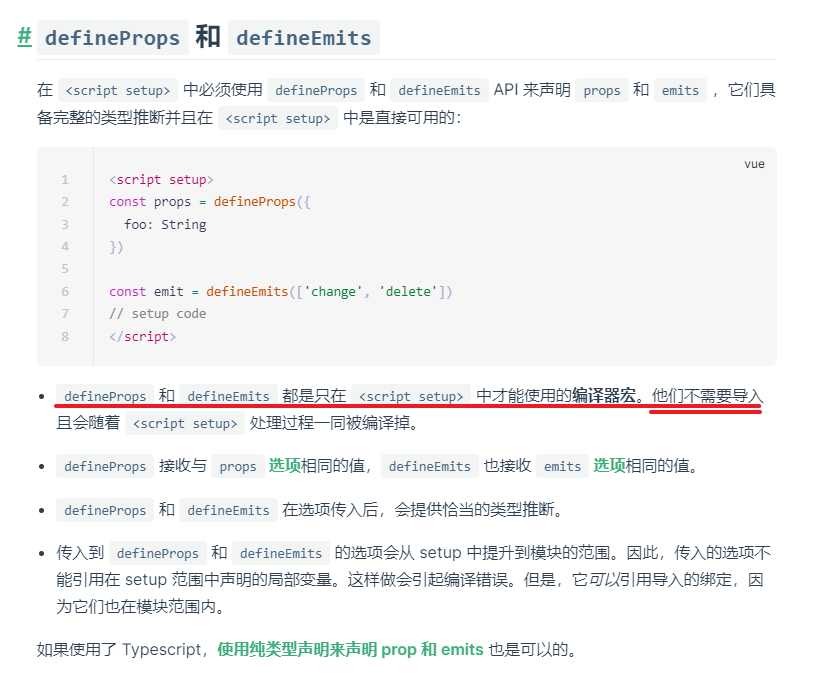Click line number 1 in the code gutter
Viewport: 826px width, 673px height.
coord(65,180)
